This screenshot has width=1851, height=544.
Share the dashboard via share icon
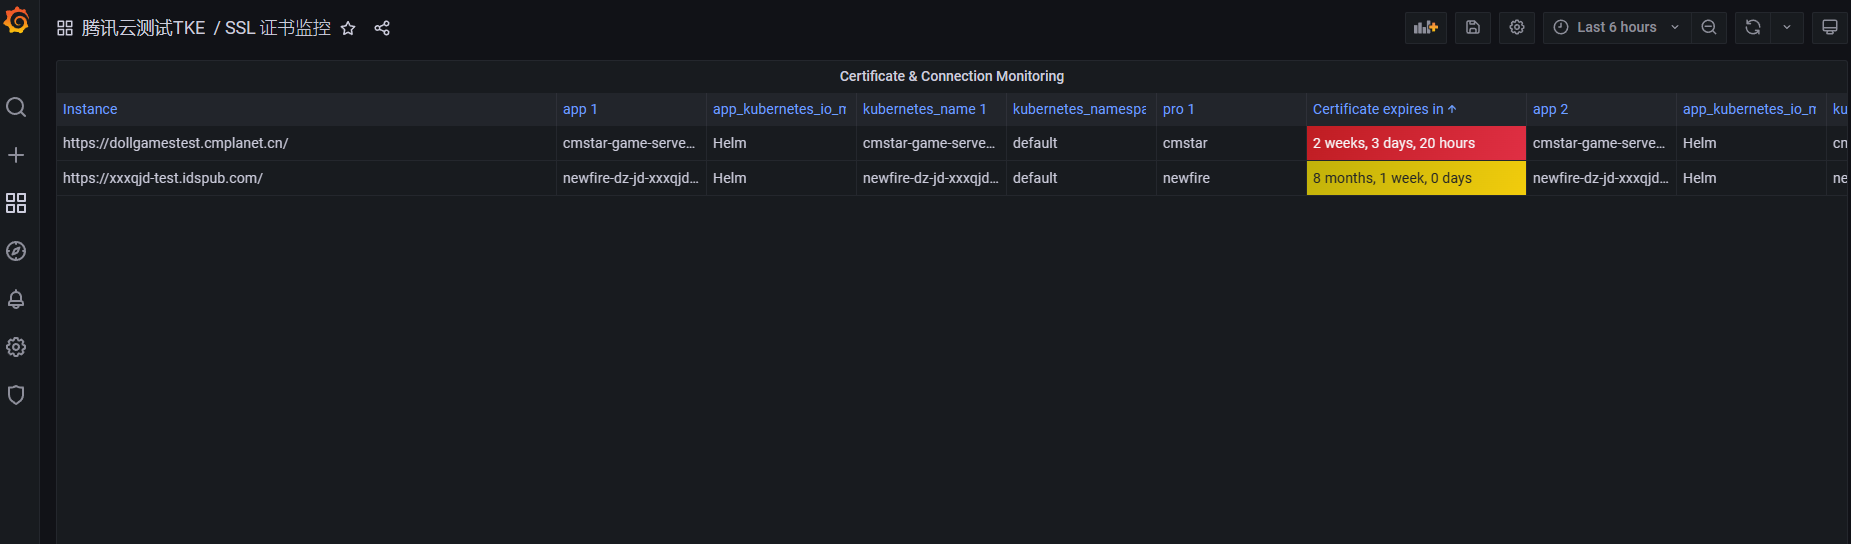point(382,28)
